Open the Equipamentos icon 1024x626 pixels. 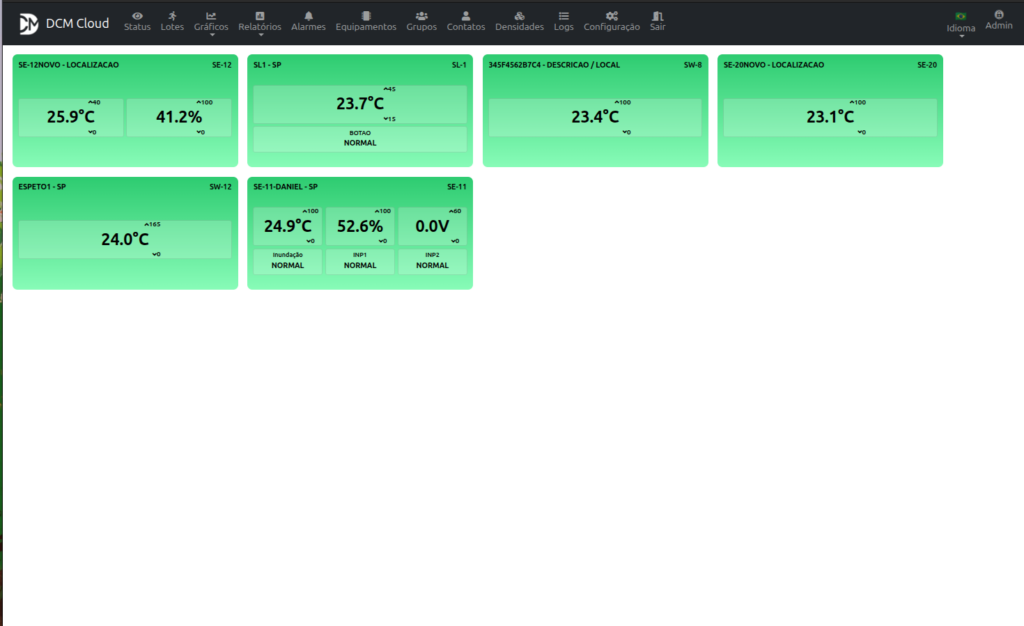click(x=366, y=16)
